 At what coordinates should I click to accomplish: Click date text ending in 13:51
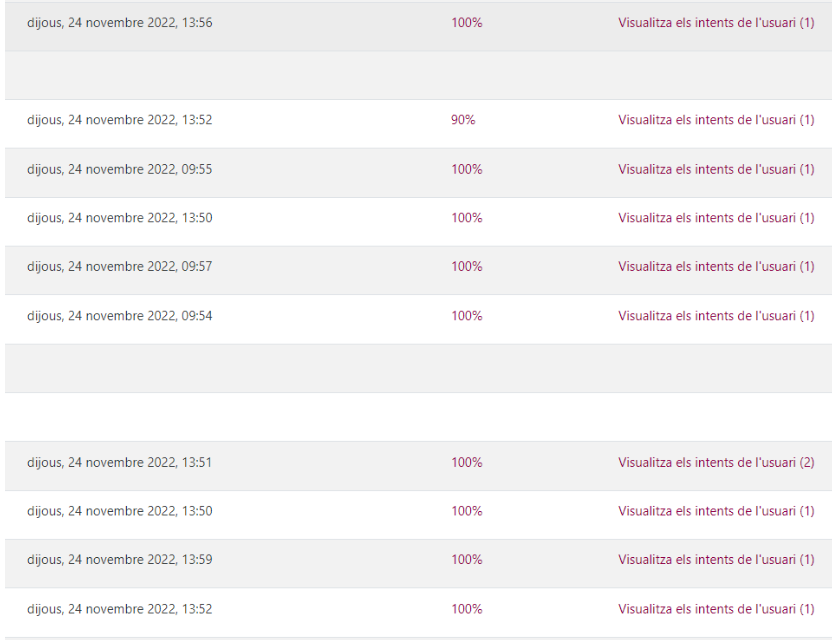point(119,462)
